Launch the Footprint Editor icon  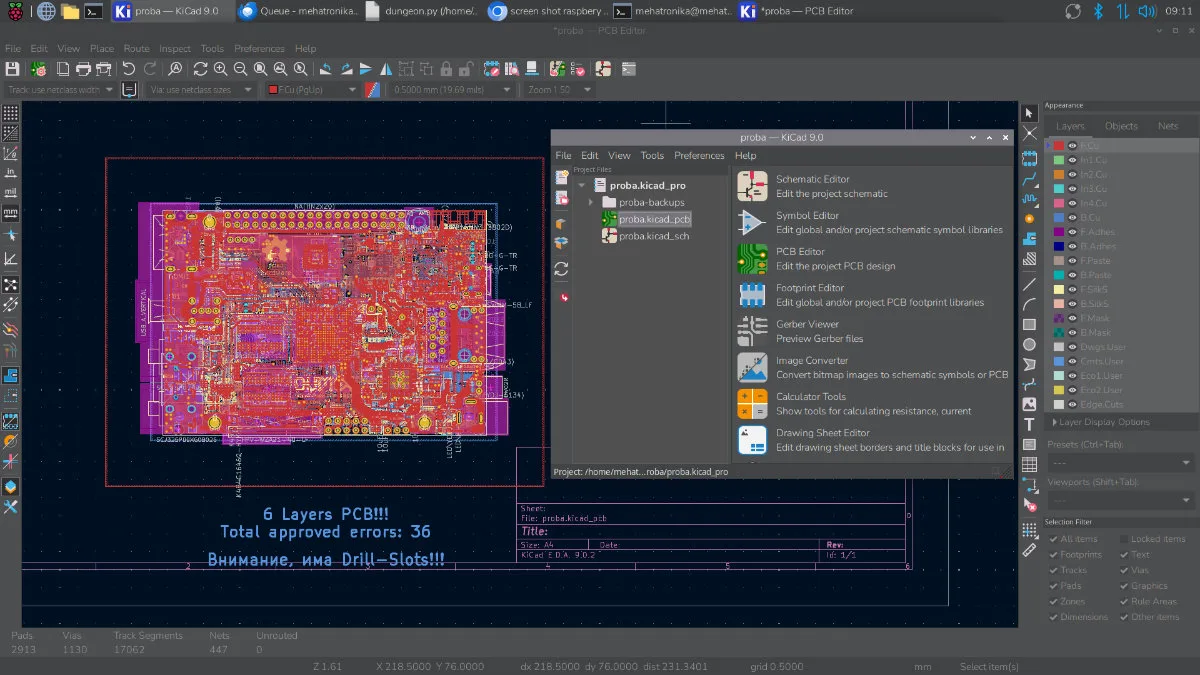pyautogui.click(x=752, y=295)
